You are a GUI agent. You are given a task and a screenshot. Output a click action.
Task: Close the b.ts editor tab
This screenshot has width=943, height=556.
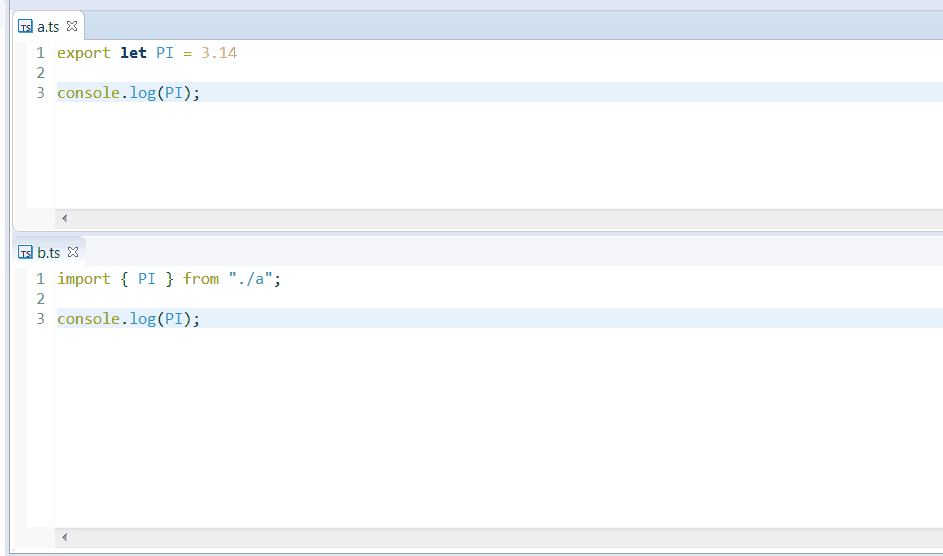pyautogui.click(x=73, y=253)
